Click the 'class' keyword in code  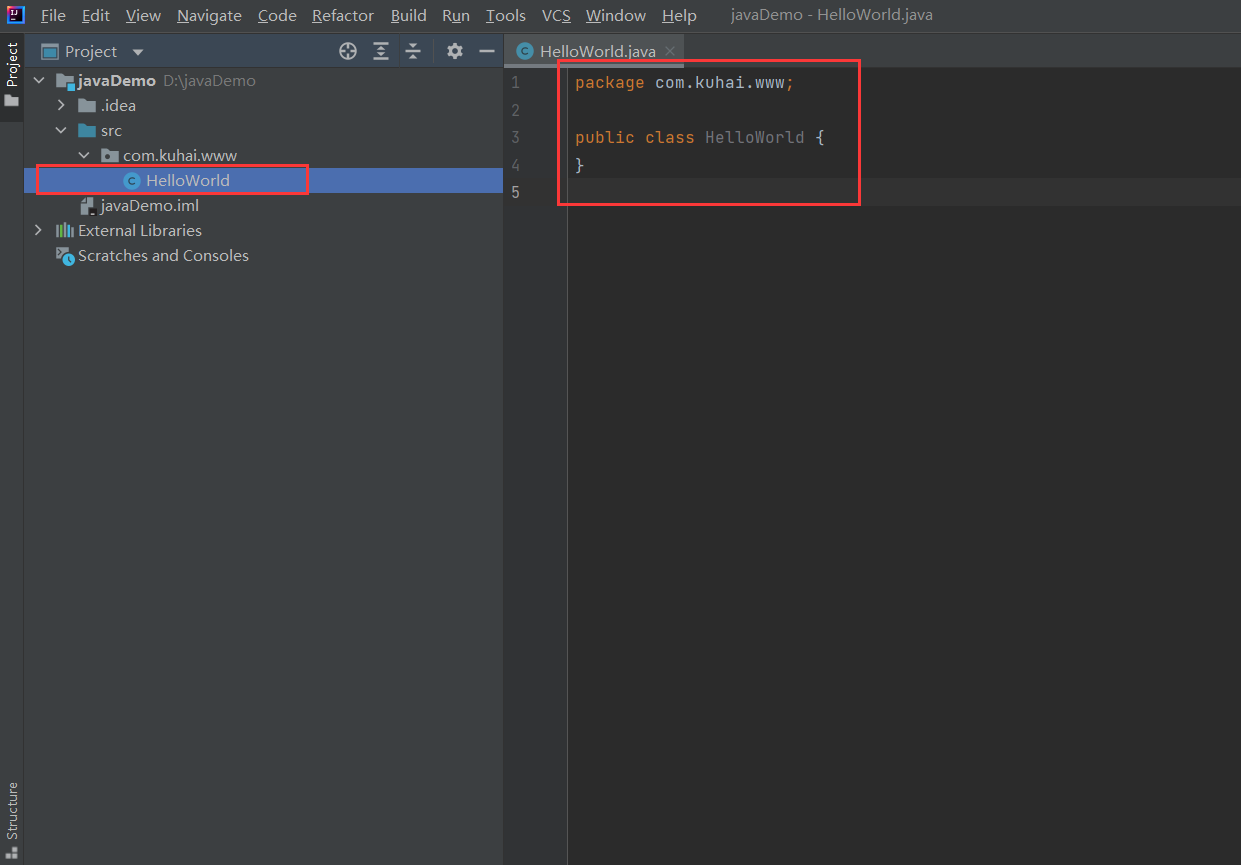(x=670, y=137)
